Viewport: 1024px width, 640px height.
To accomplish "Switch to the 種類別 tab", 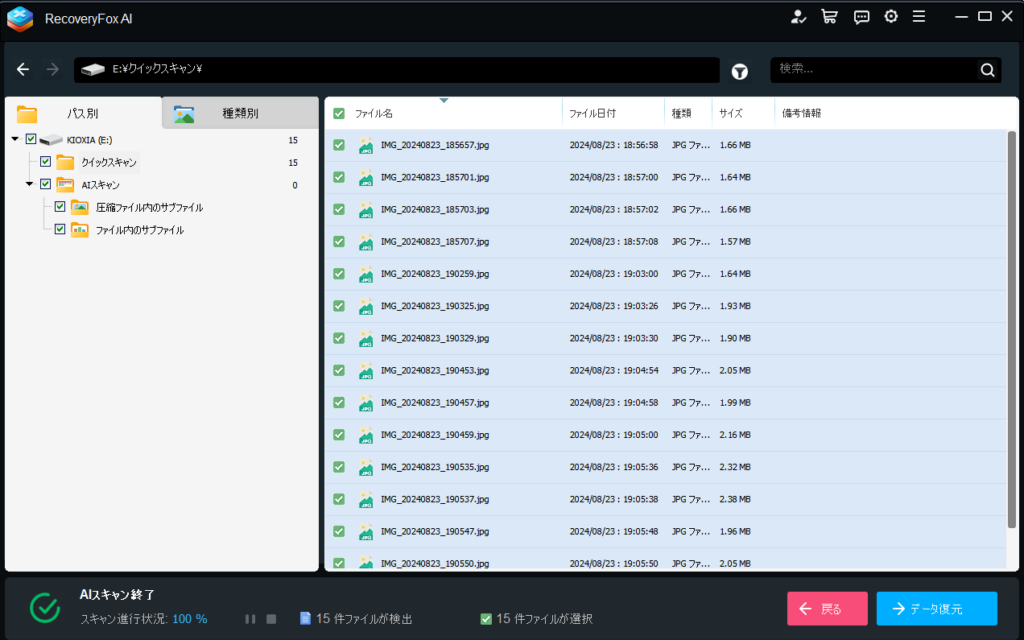I will coord(240,113).
